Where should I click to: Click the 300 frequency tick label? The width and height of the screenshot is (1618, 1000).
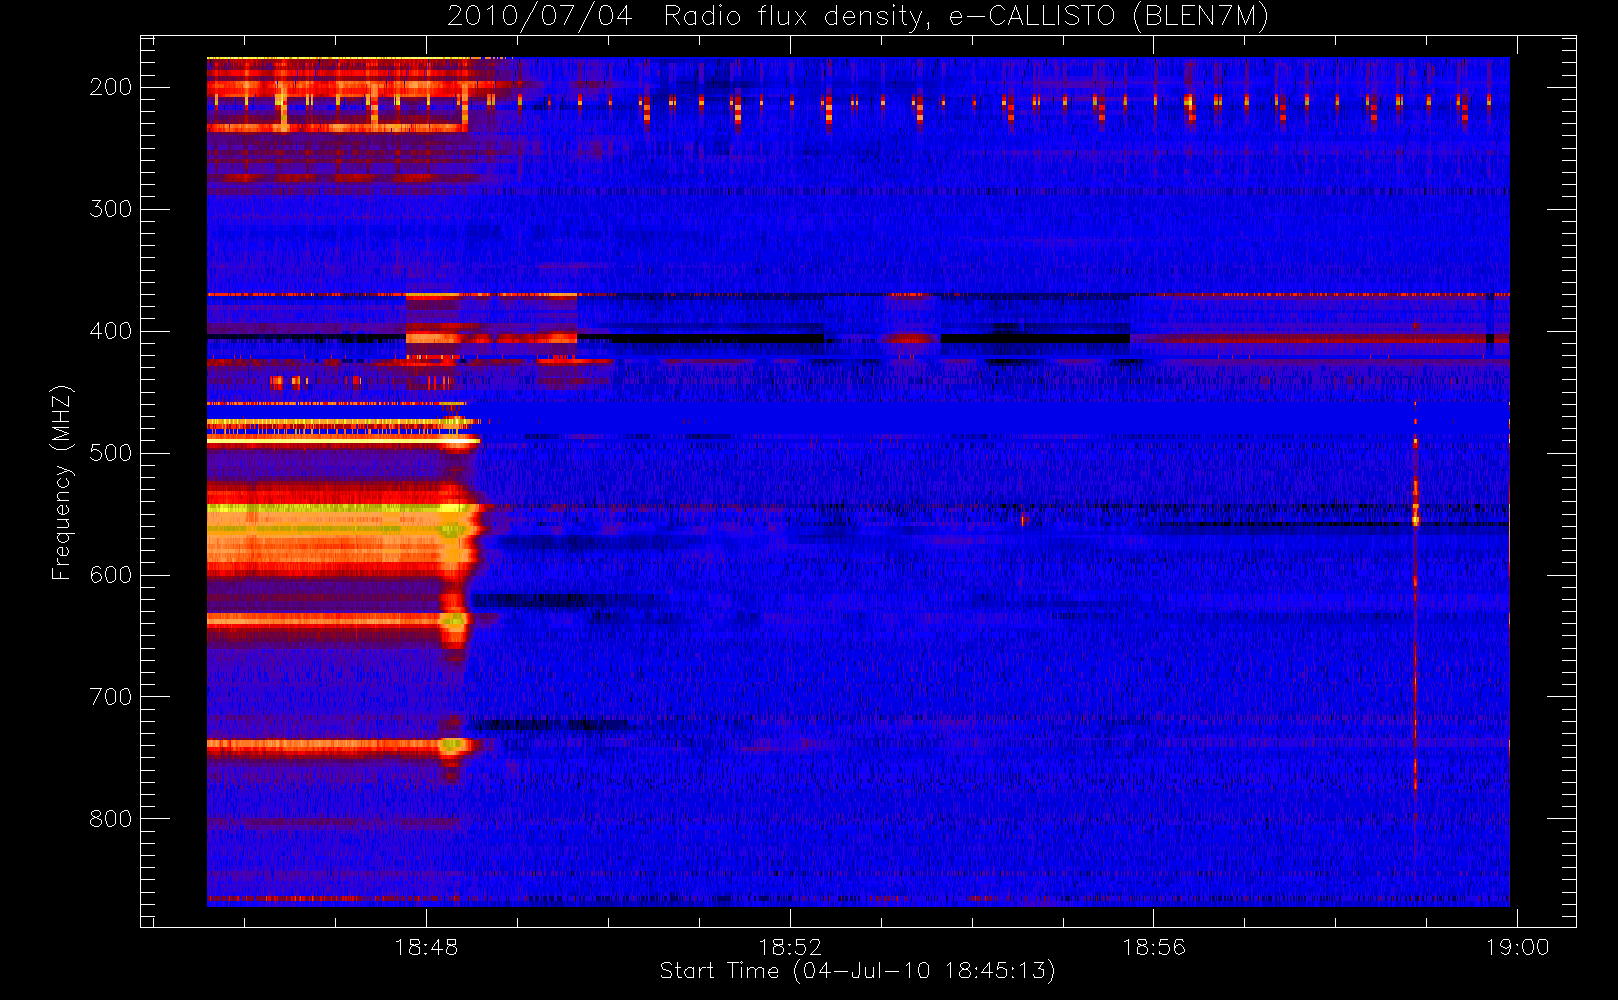point(111,209)
